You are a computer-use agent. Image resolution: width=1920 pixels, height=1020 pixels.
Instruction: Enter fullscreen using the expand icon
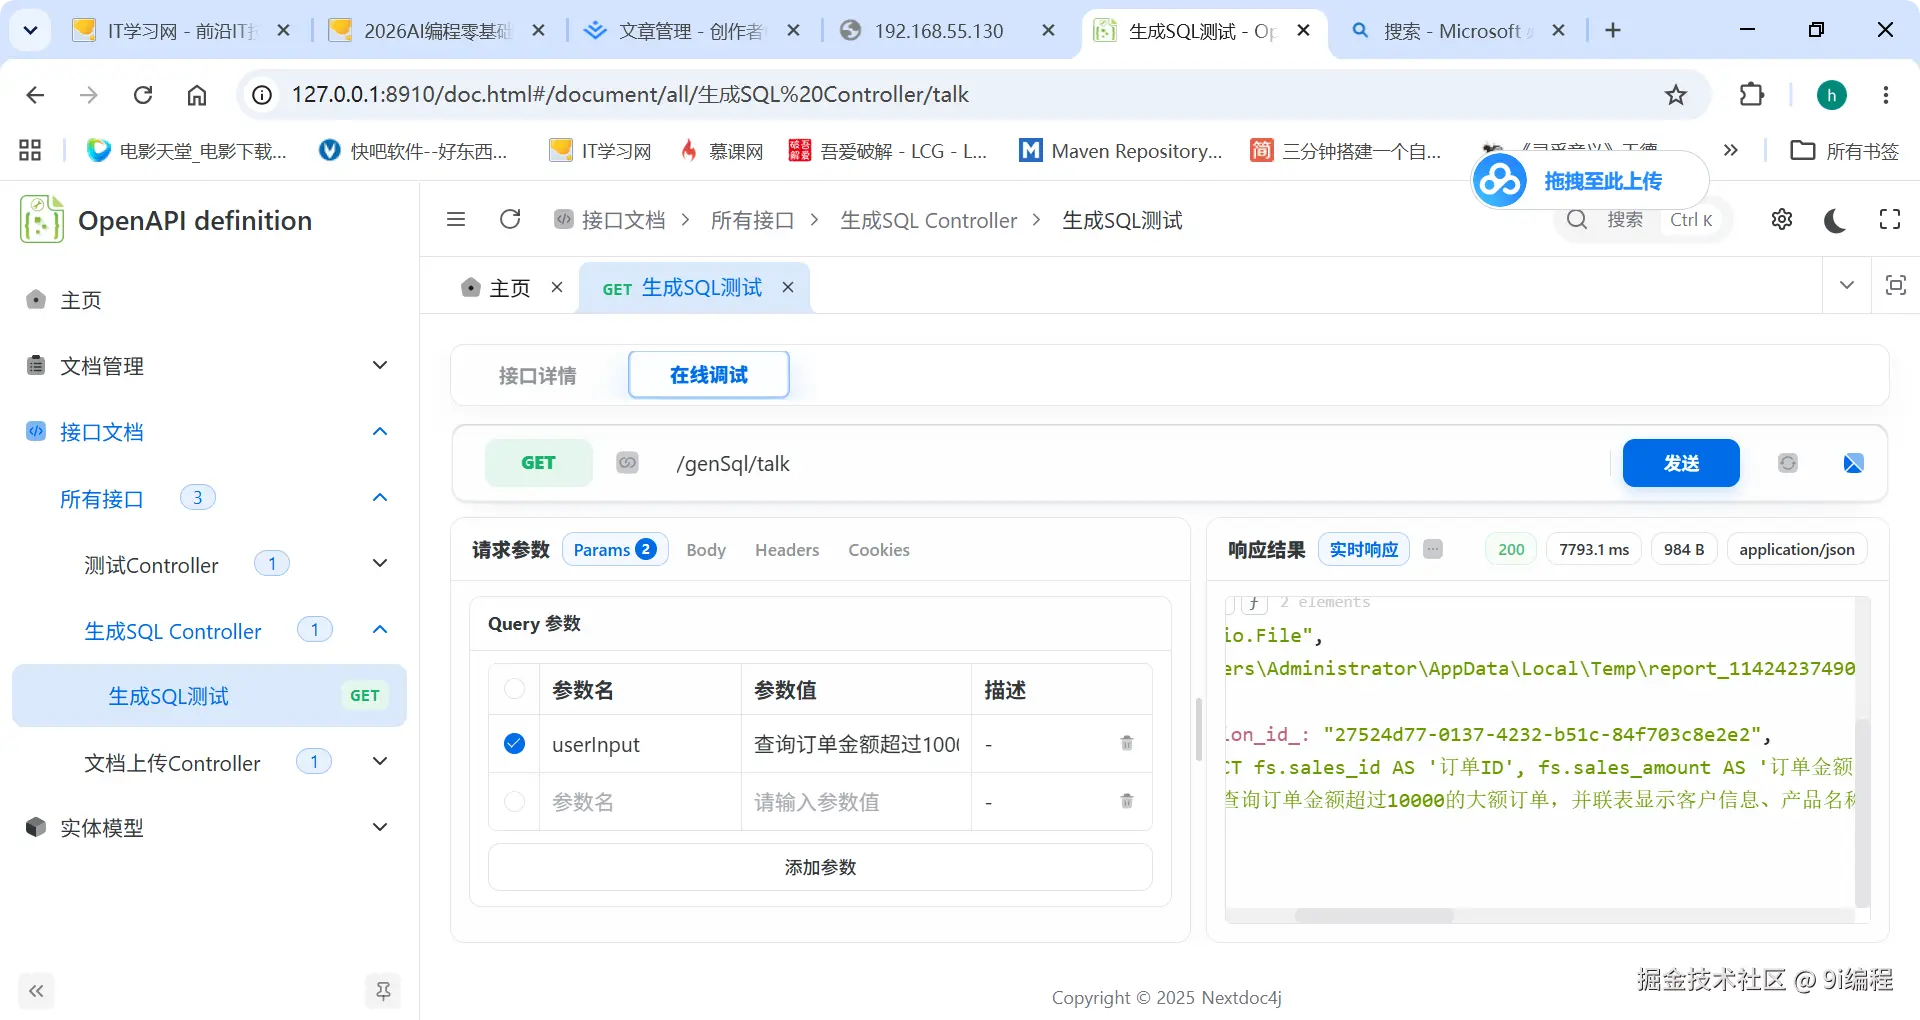point(1890,219)
